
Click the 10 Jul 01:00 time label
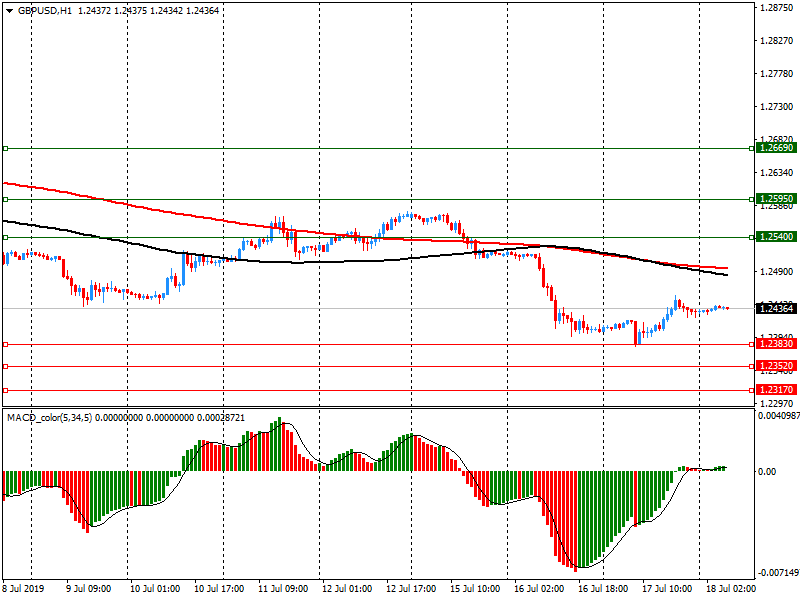tap(155, 589)
